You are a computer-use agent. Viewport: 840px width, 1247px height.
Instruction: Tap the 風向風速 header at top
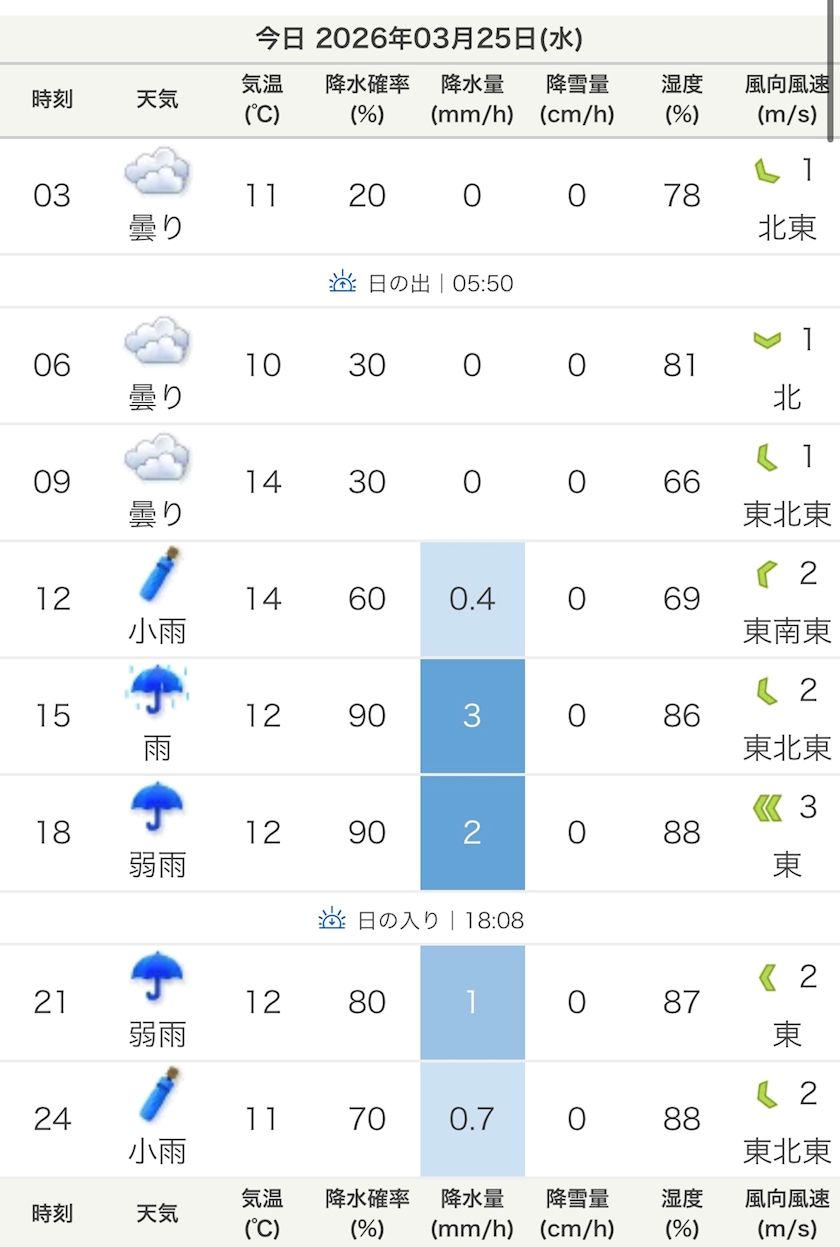point(787,99)
